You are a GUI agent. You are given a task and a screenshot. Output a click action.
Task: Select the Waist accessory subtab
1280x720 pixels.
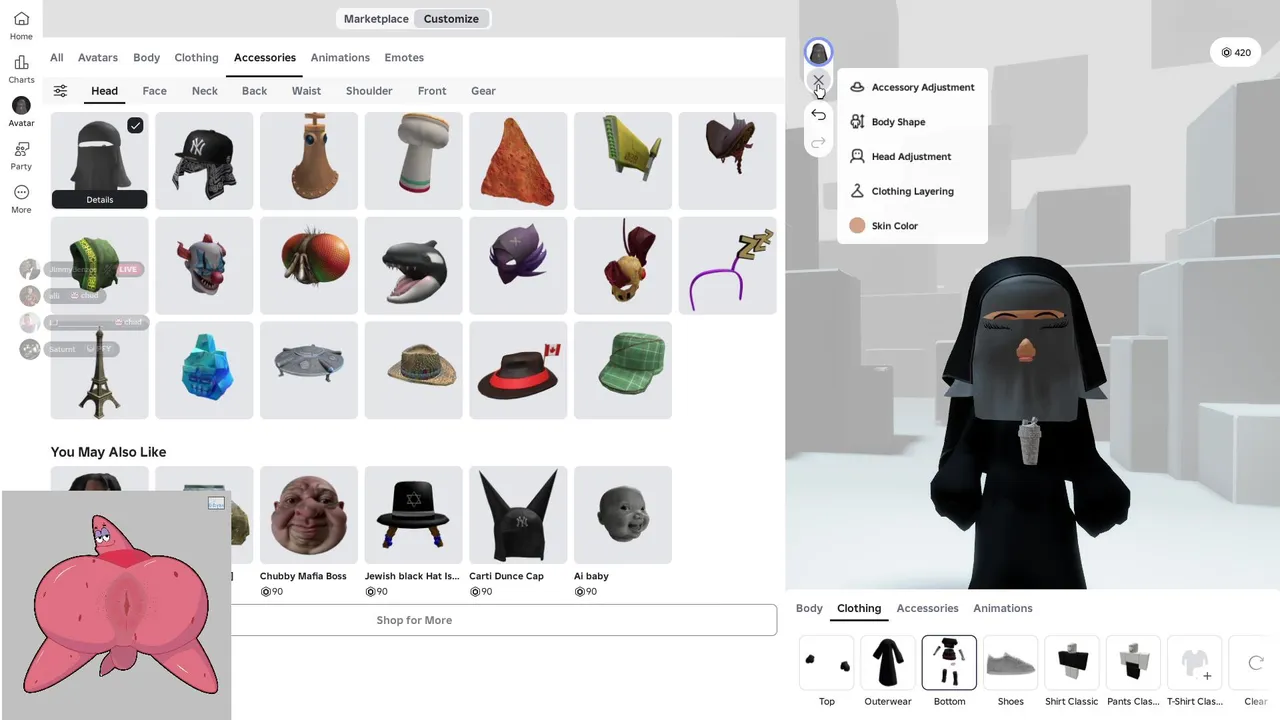[x=306, y=91]
